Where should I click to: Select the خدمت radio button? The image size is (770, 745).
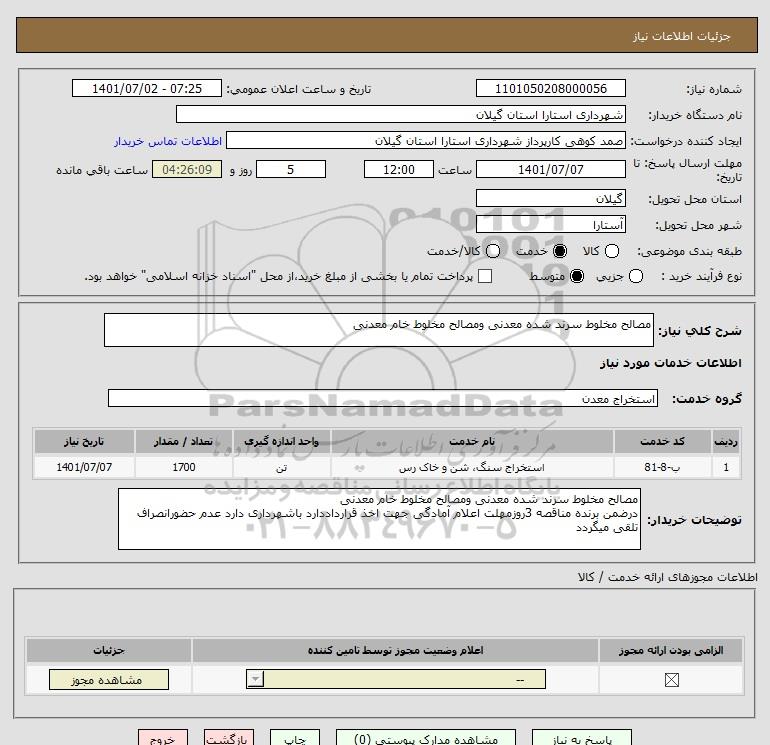(x=560, y=251)
